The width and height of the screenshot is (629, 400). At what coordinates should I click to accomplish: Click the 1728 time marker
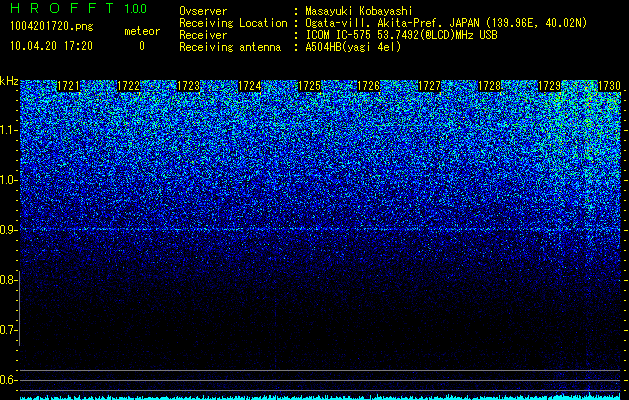[489, 86]
